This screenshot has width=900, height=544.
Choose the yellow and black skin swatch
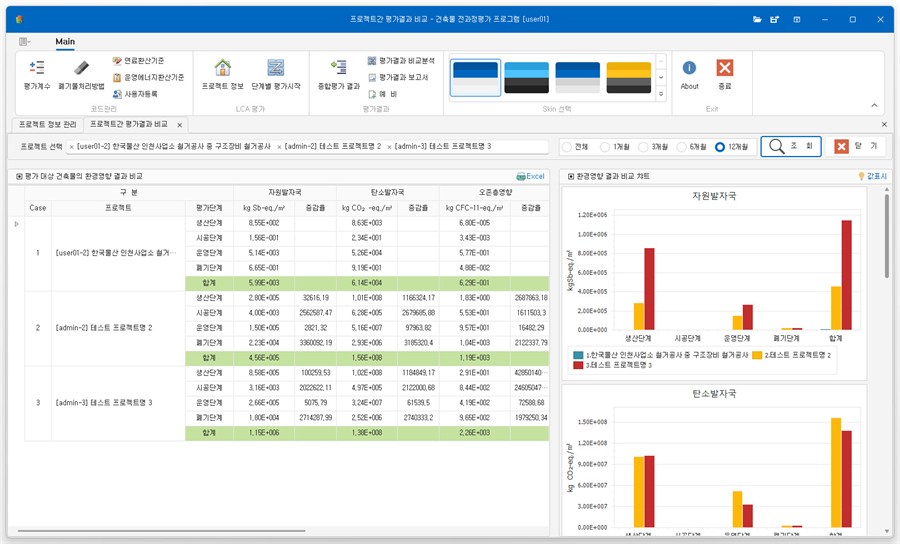(629, 77)
